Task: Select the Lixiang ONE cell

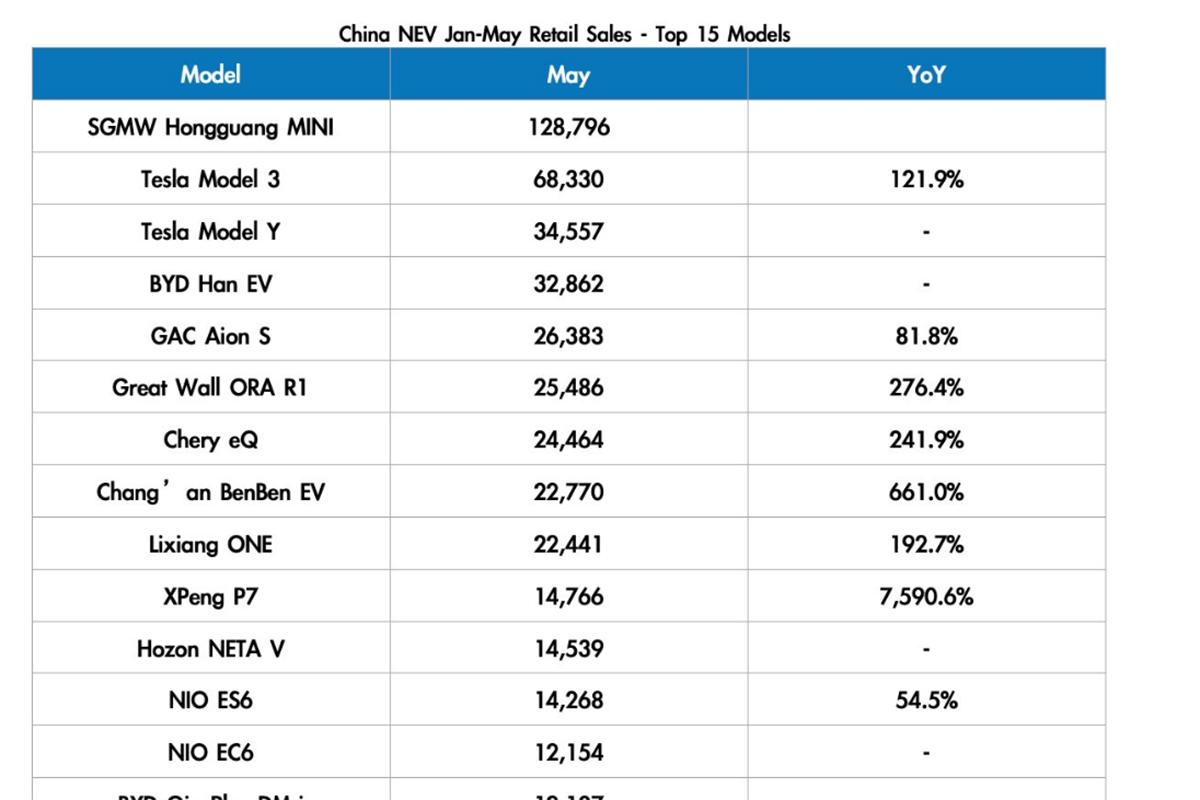Action: coord(211,545)
